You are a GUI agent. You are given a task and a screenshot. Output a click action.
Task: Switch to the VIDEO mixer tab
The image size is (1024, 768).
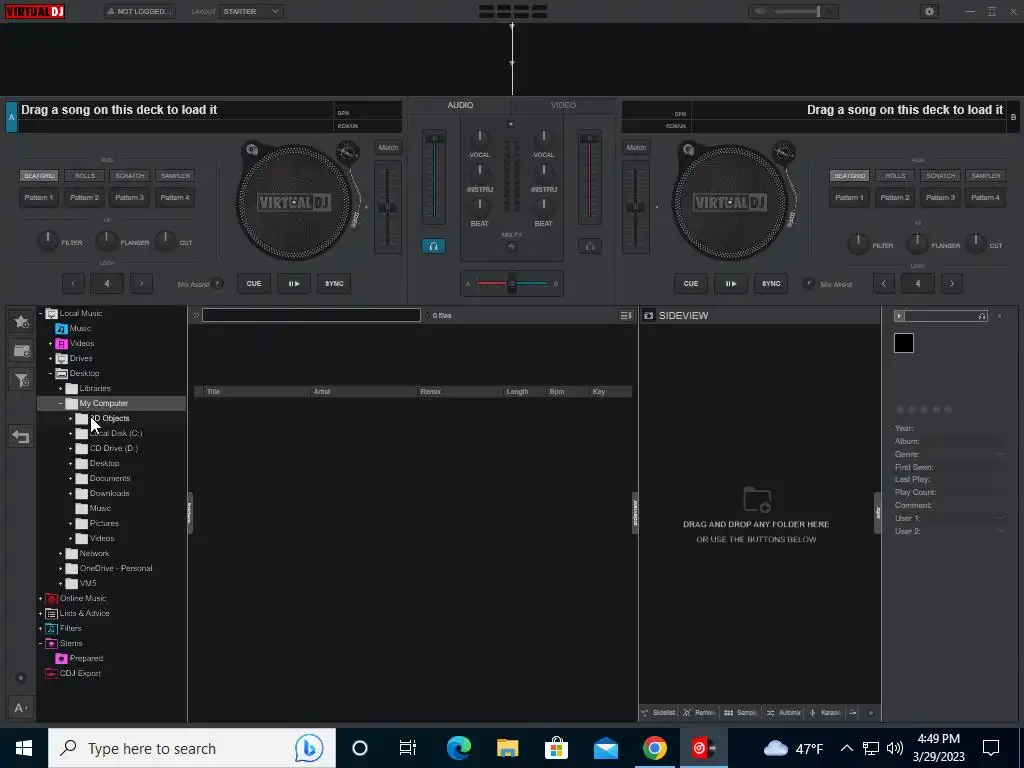pyautogui.click(x=563, y=105)
